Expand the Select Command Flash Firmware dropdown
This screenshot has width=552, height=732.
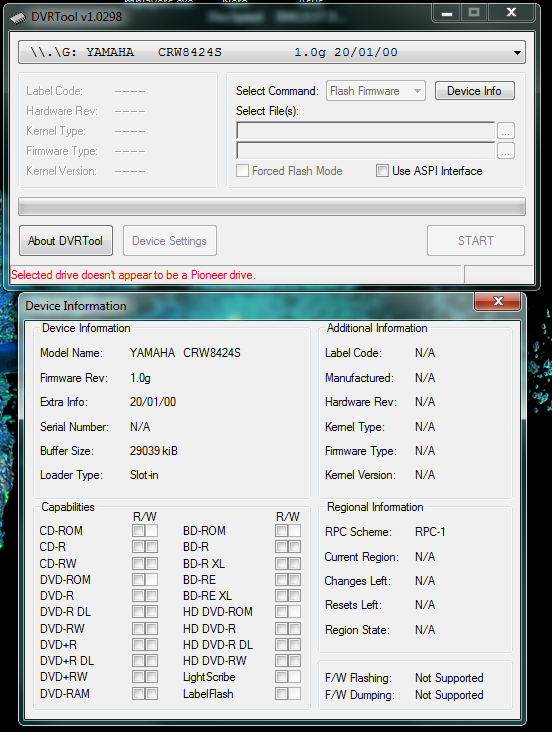[375, 91]
